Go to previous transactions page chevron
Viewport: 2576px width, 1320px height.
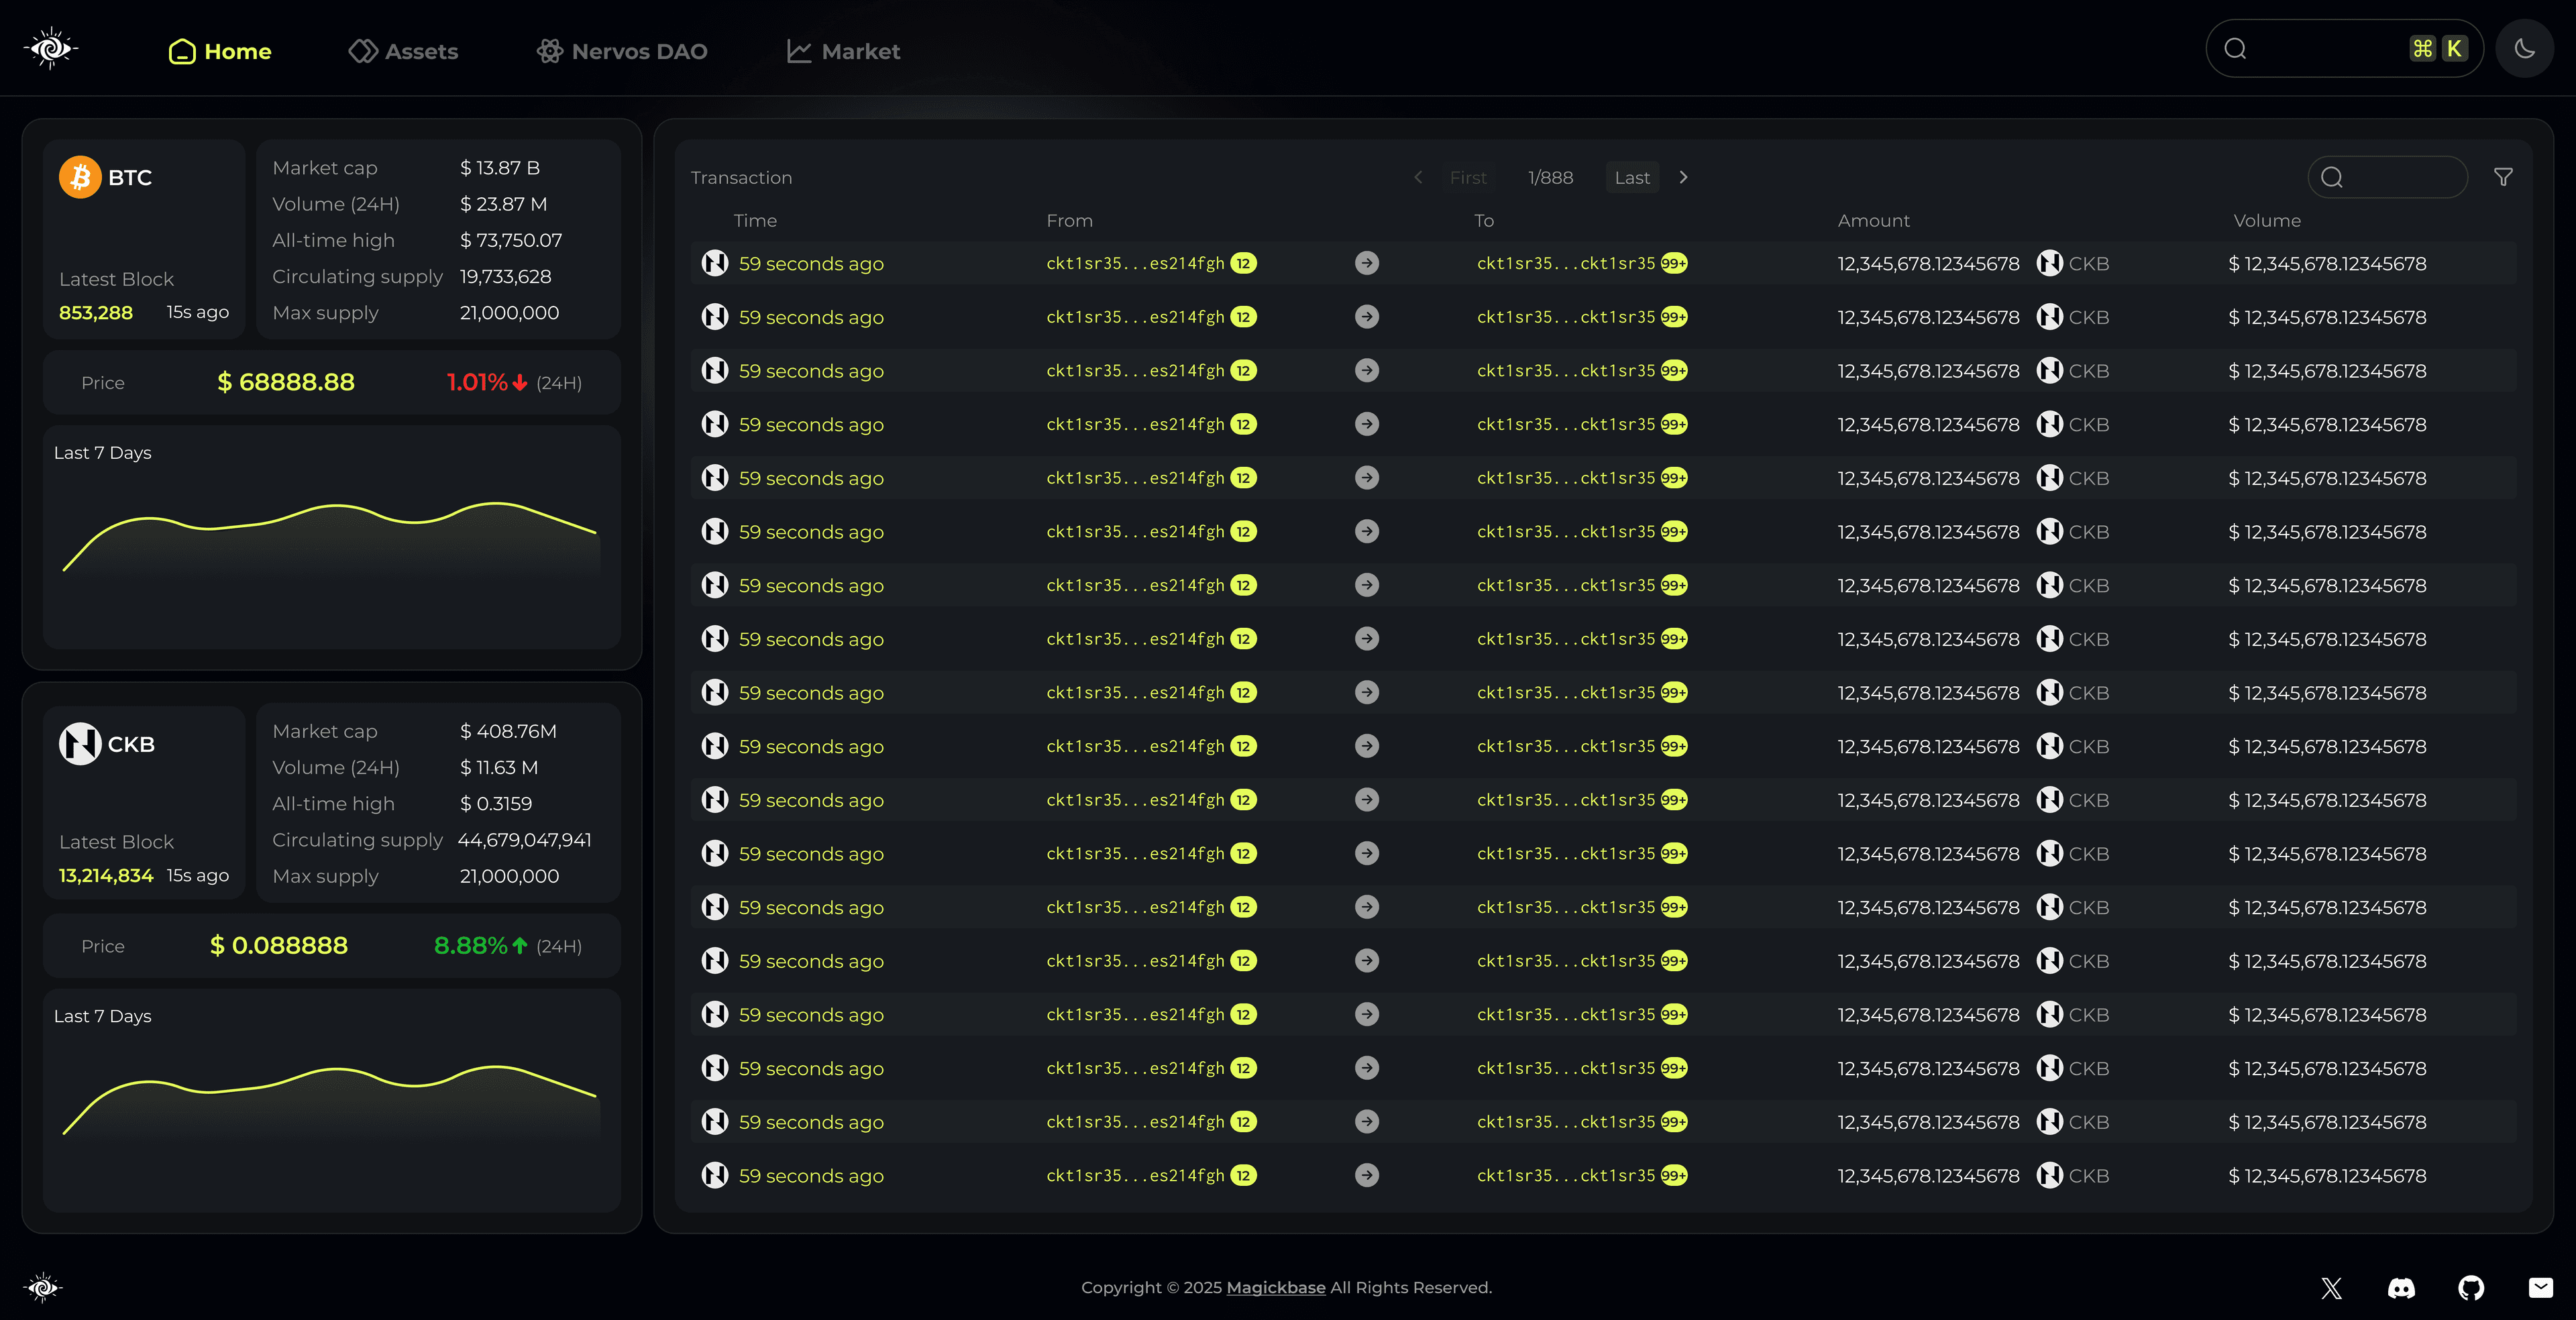(1418, 177)
